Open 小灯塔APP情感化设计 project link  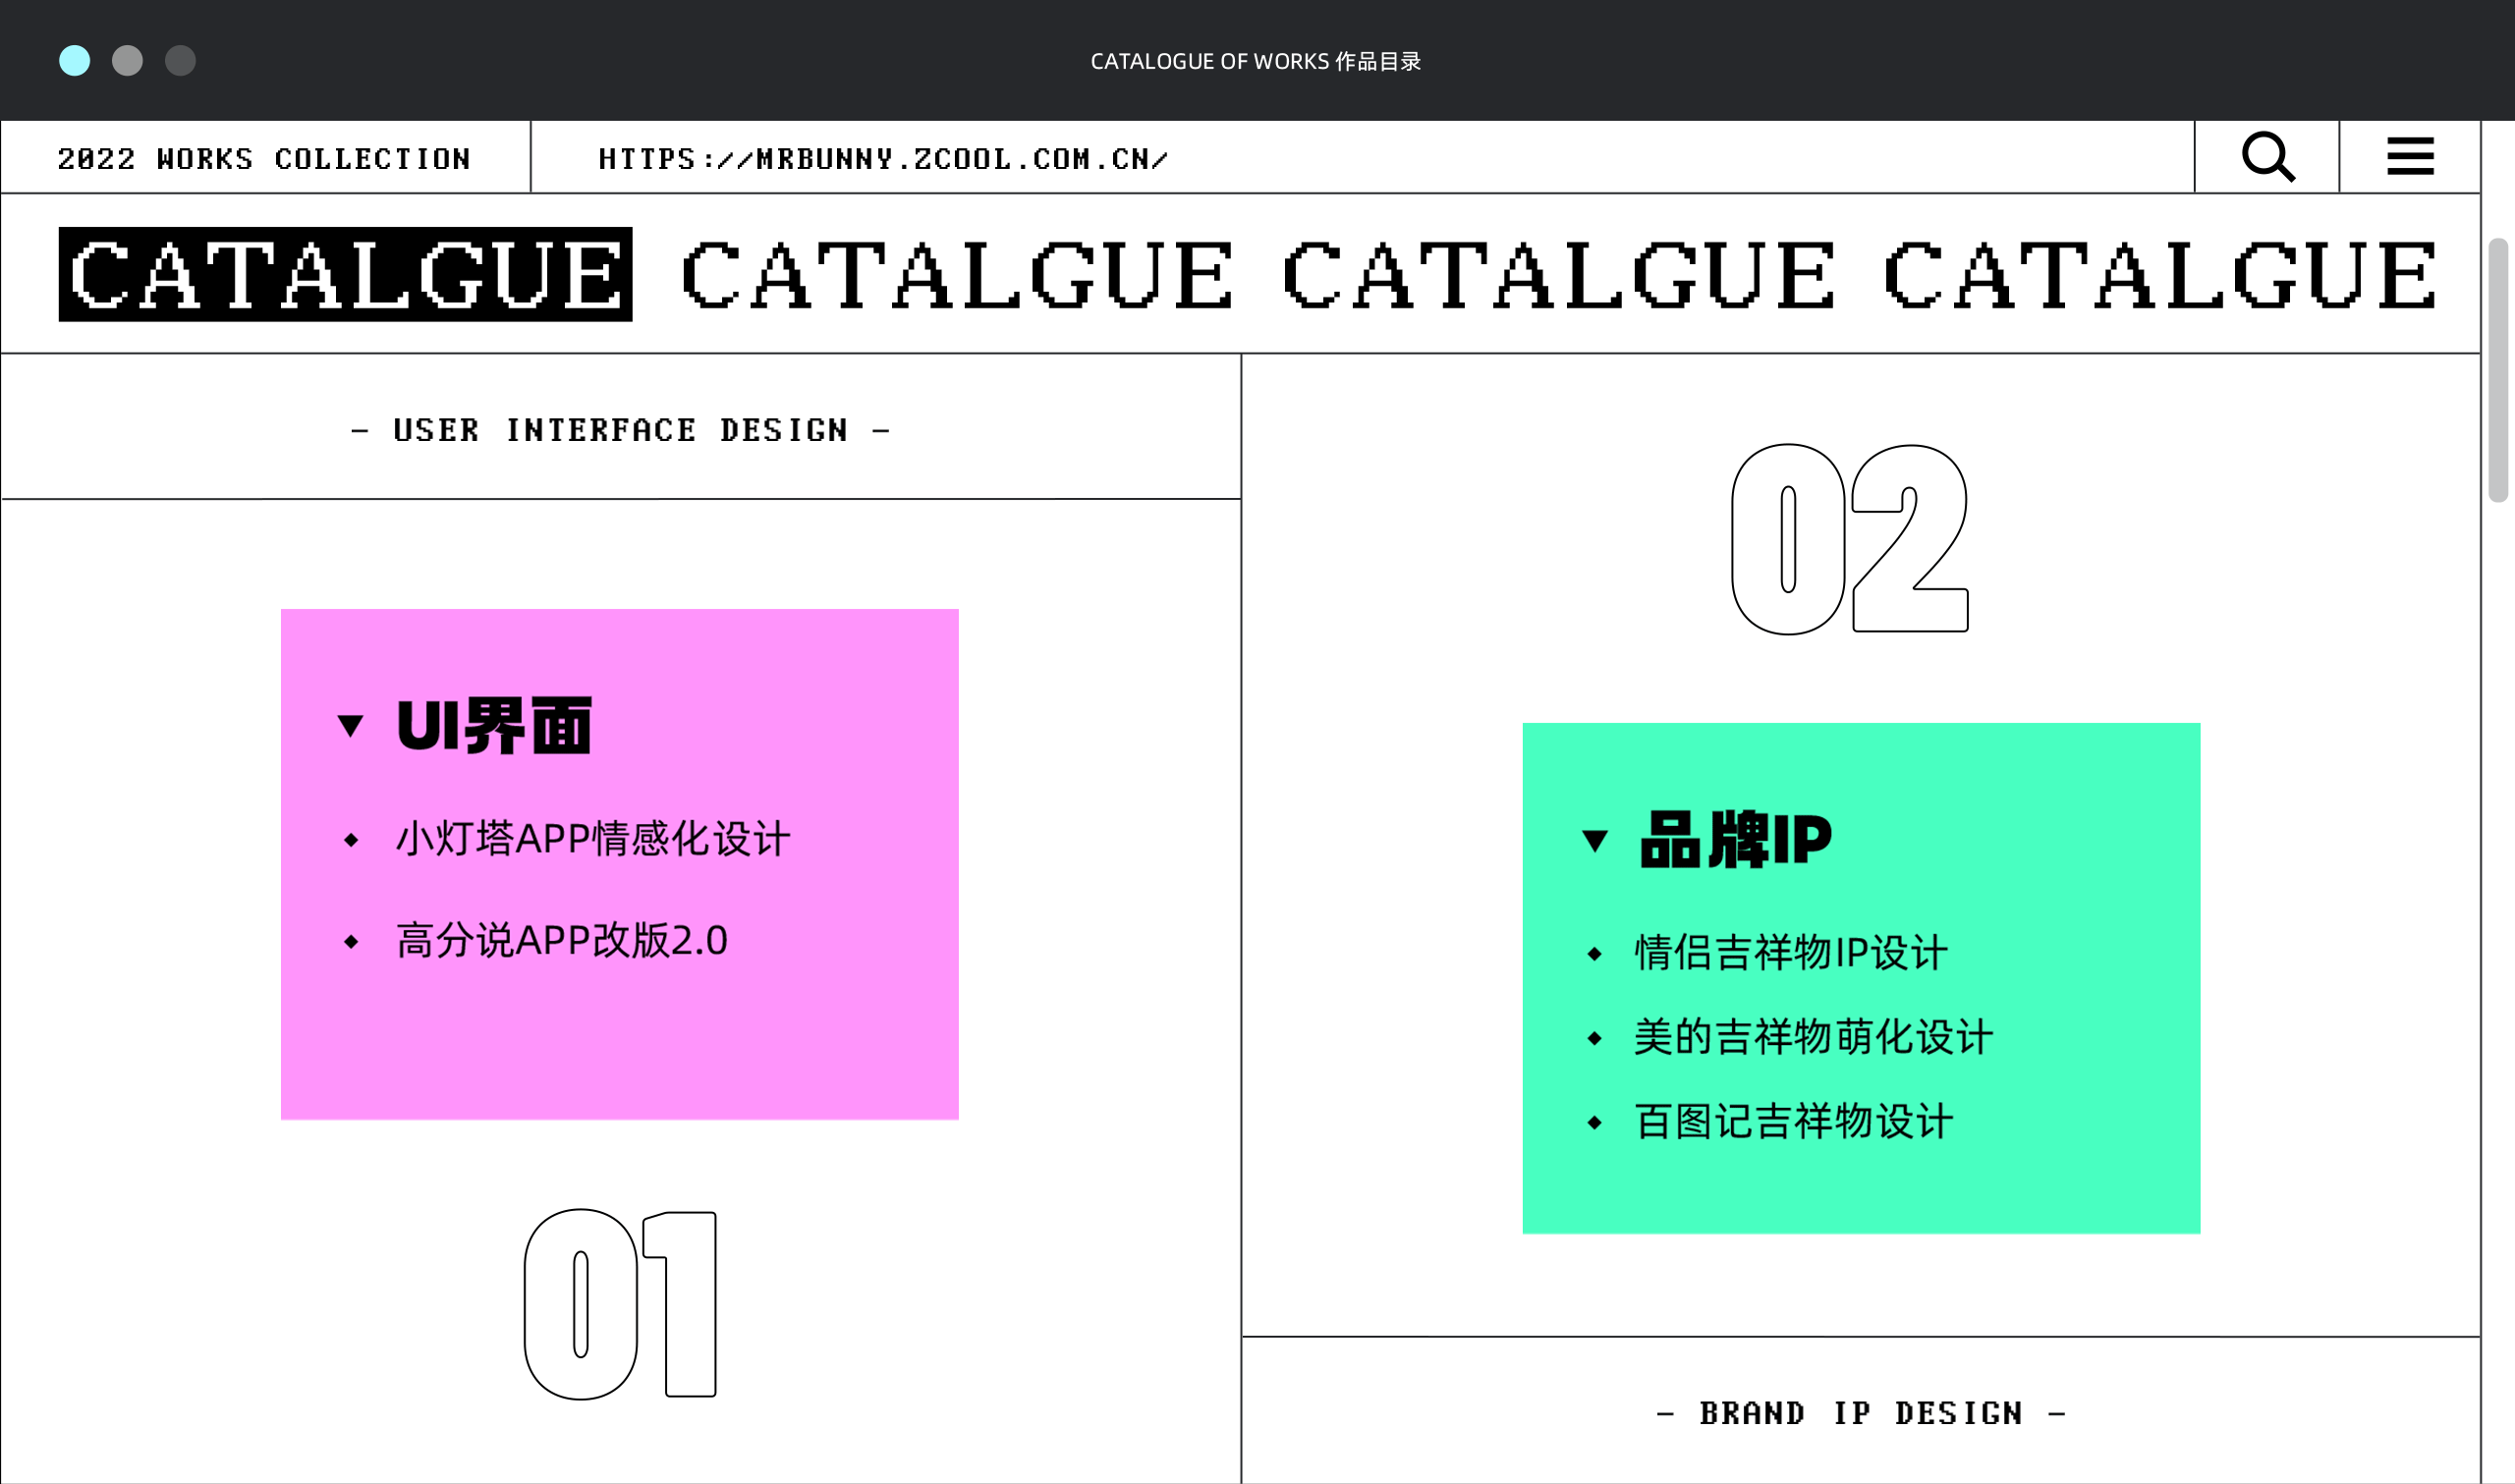pyautogui.click(x=592, y=839)
